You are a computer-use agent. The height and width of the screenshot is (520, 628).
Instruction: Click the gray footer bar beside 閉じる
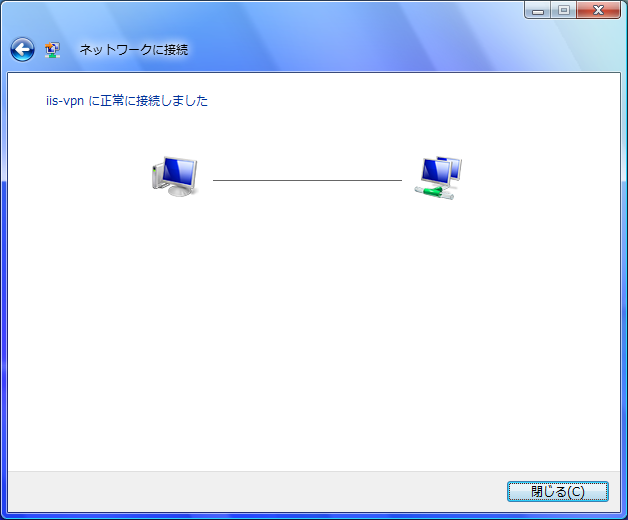256,492
